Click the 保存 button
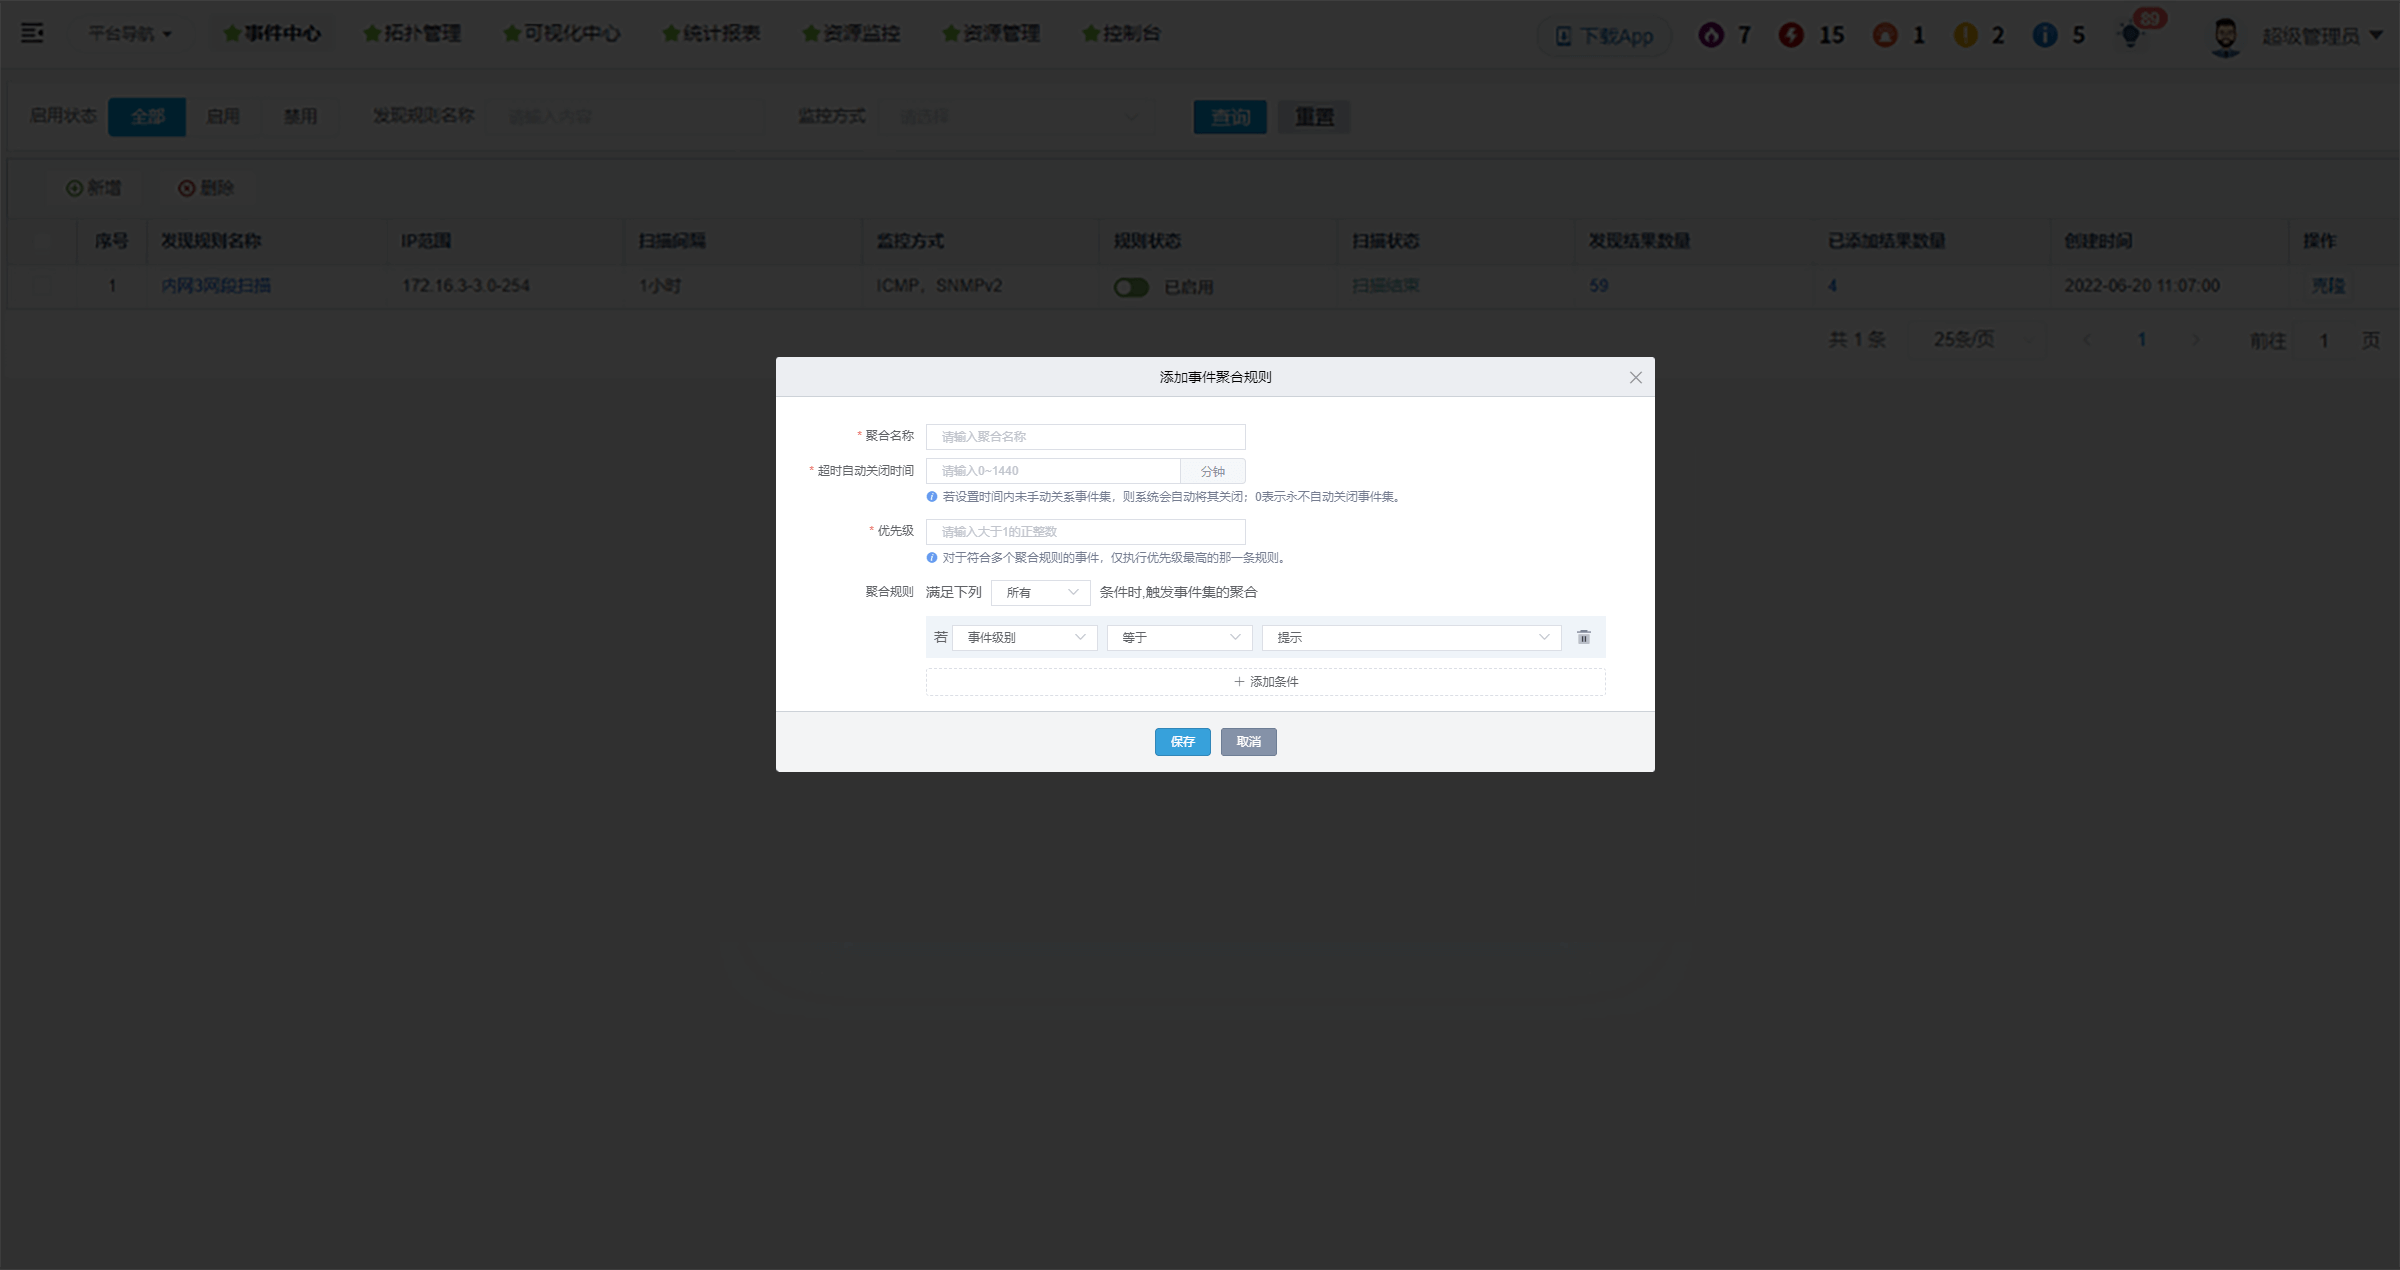The width and height of the screenshot is (2400, 1270). 1182,742
